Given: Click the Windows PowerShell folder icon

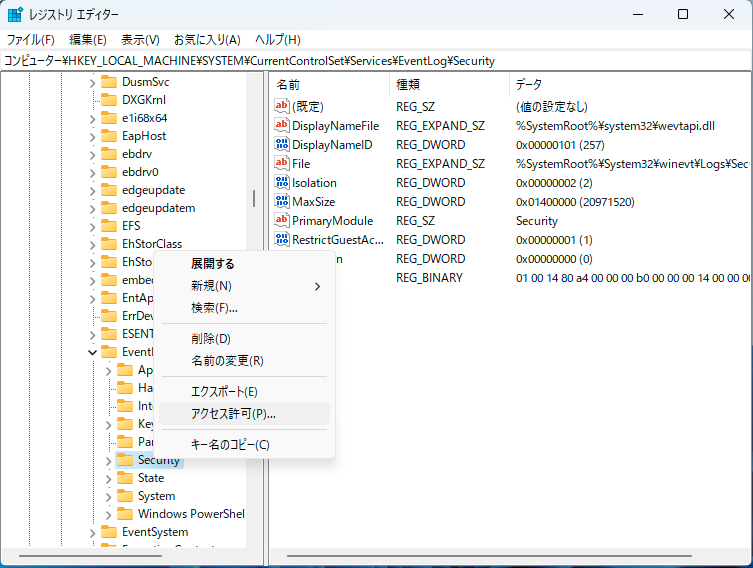Looking at the screenshot, I should (x=125, y=514).
